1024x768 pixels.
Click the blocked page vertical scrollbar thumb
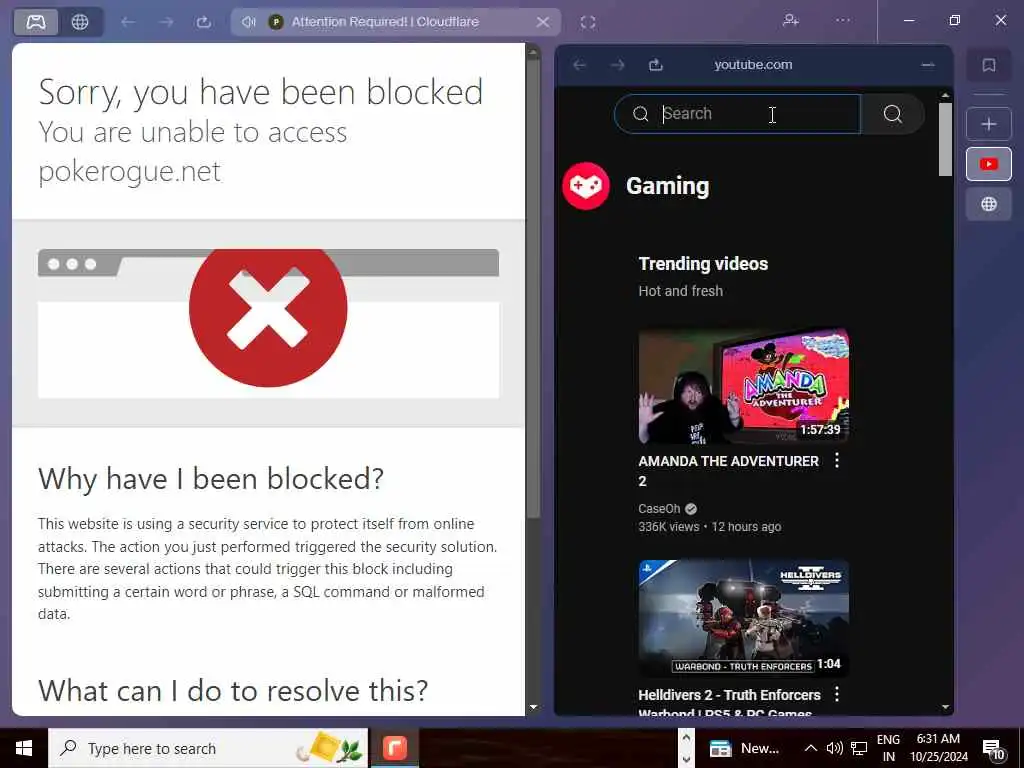point(533,287)
